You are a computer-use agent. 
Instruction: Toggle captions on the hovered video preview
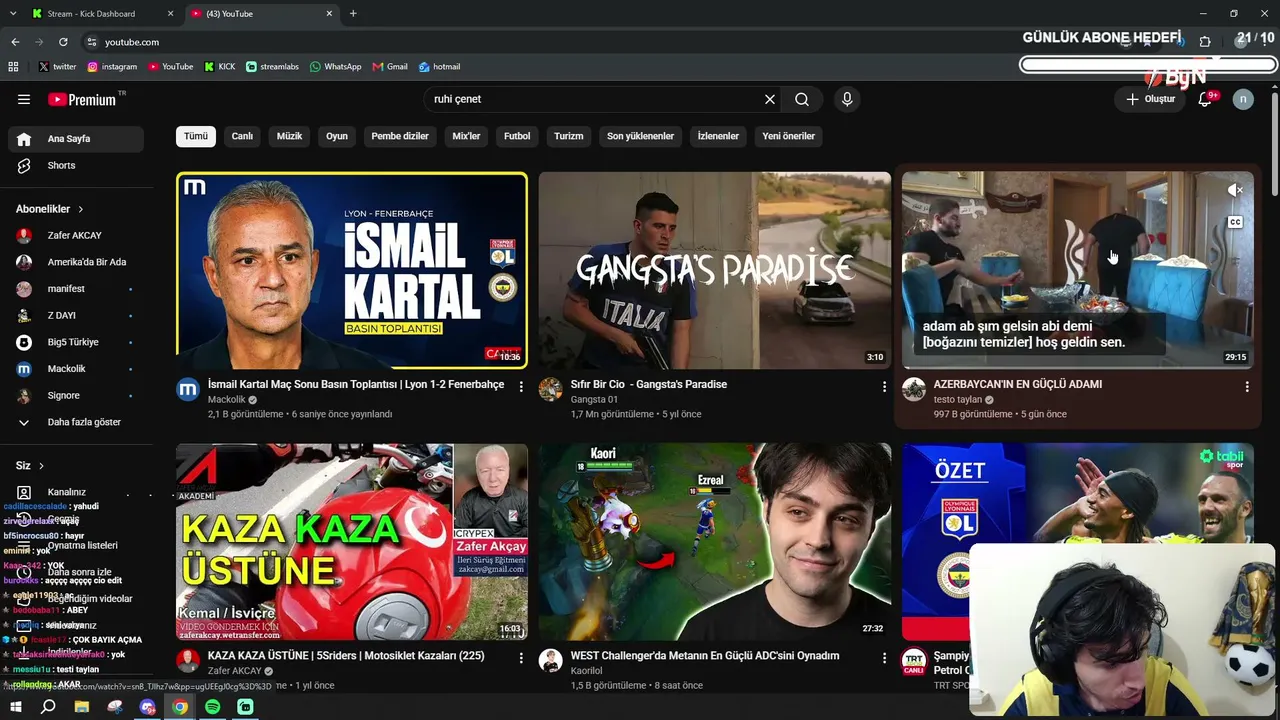1235,222
